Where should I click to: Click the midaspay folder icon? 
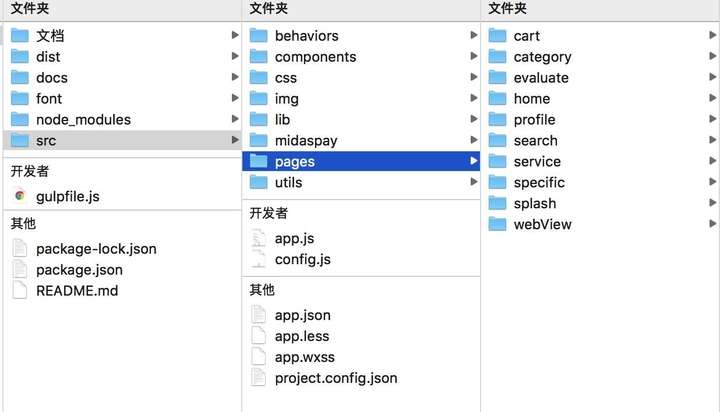(258, 140)
